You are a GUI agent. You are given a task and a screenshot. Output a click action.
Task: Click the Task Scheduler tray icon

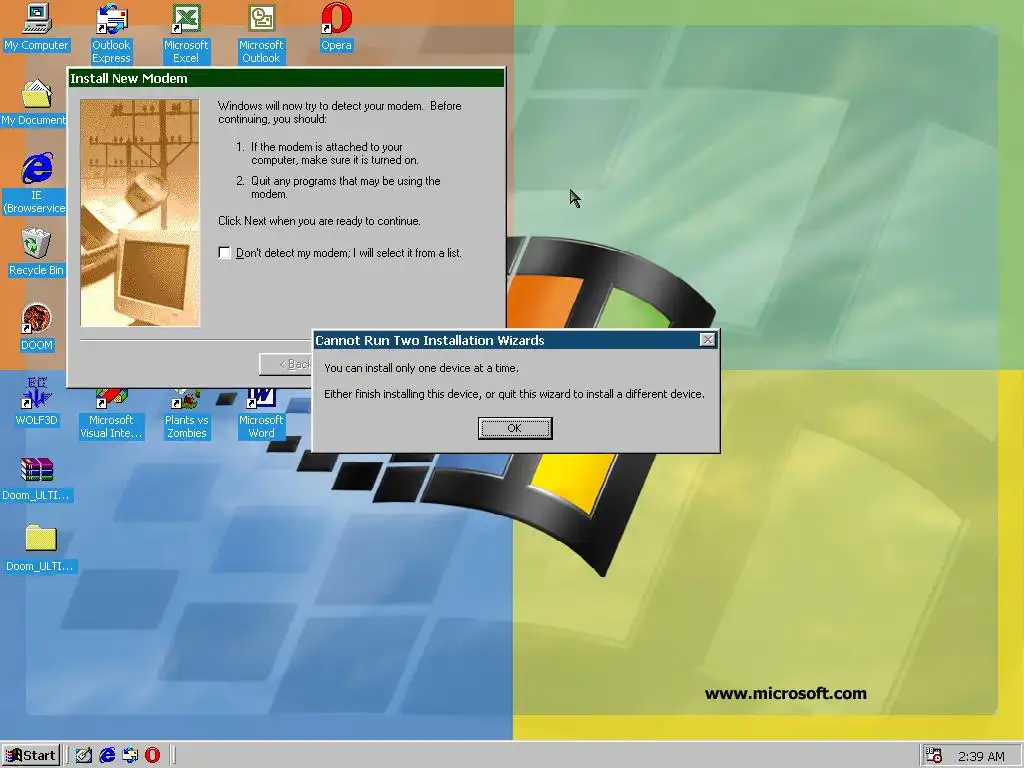coord(934,756)
